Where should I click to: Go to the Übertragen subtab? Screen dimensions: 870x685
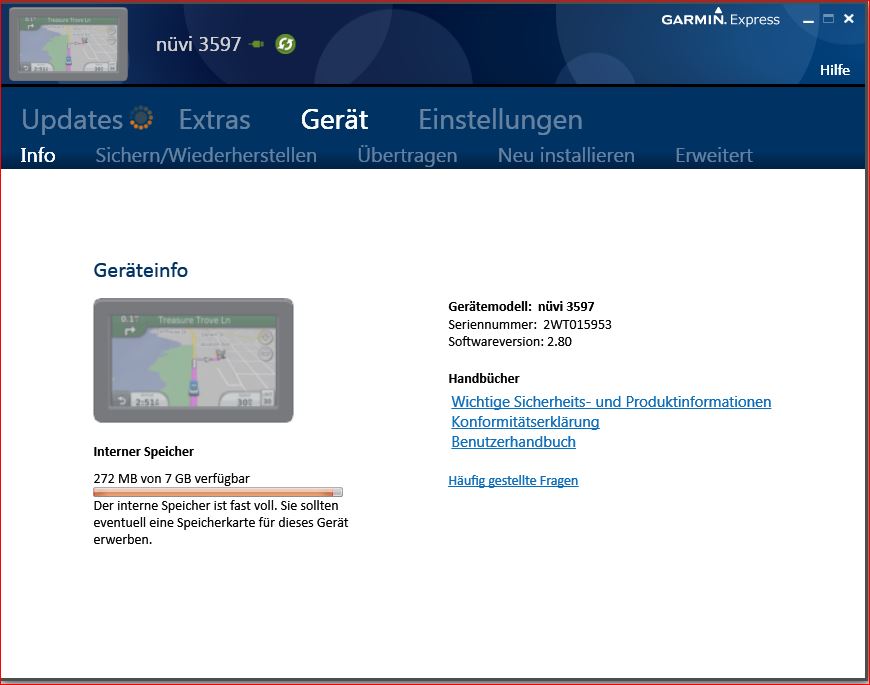pyautogui.click(x=407, y=155)
